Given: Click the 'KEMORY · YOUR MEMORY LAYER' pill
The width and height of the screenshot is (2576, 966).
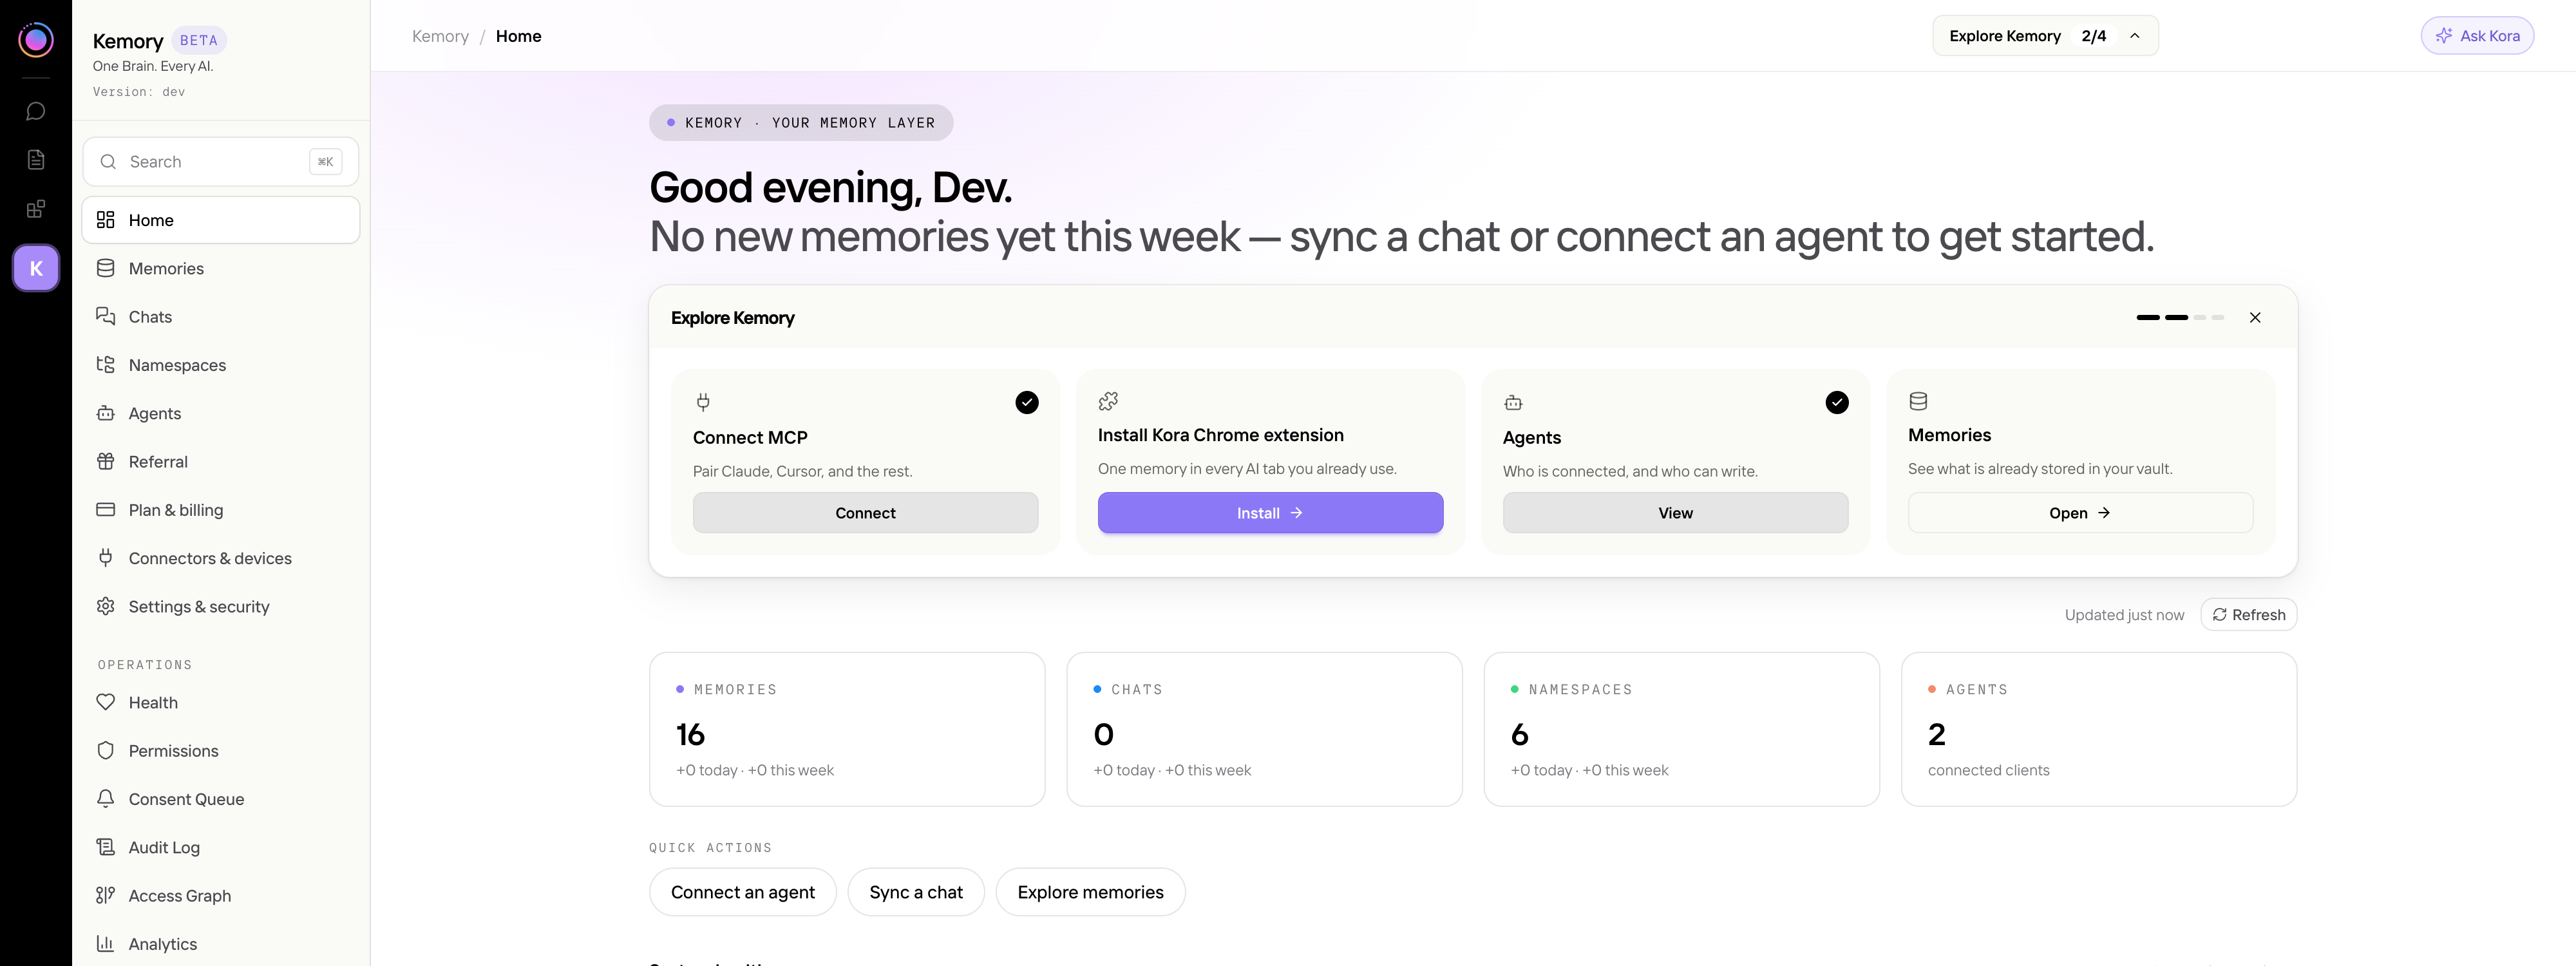Looking at the screenshot, I should pyautogui.click(x=801, y=123).
